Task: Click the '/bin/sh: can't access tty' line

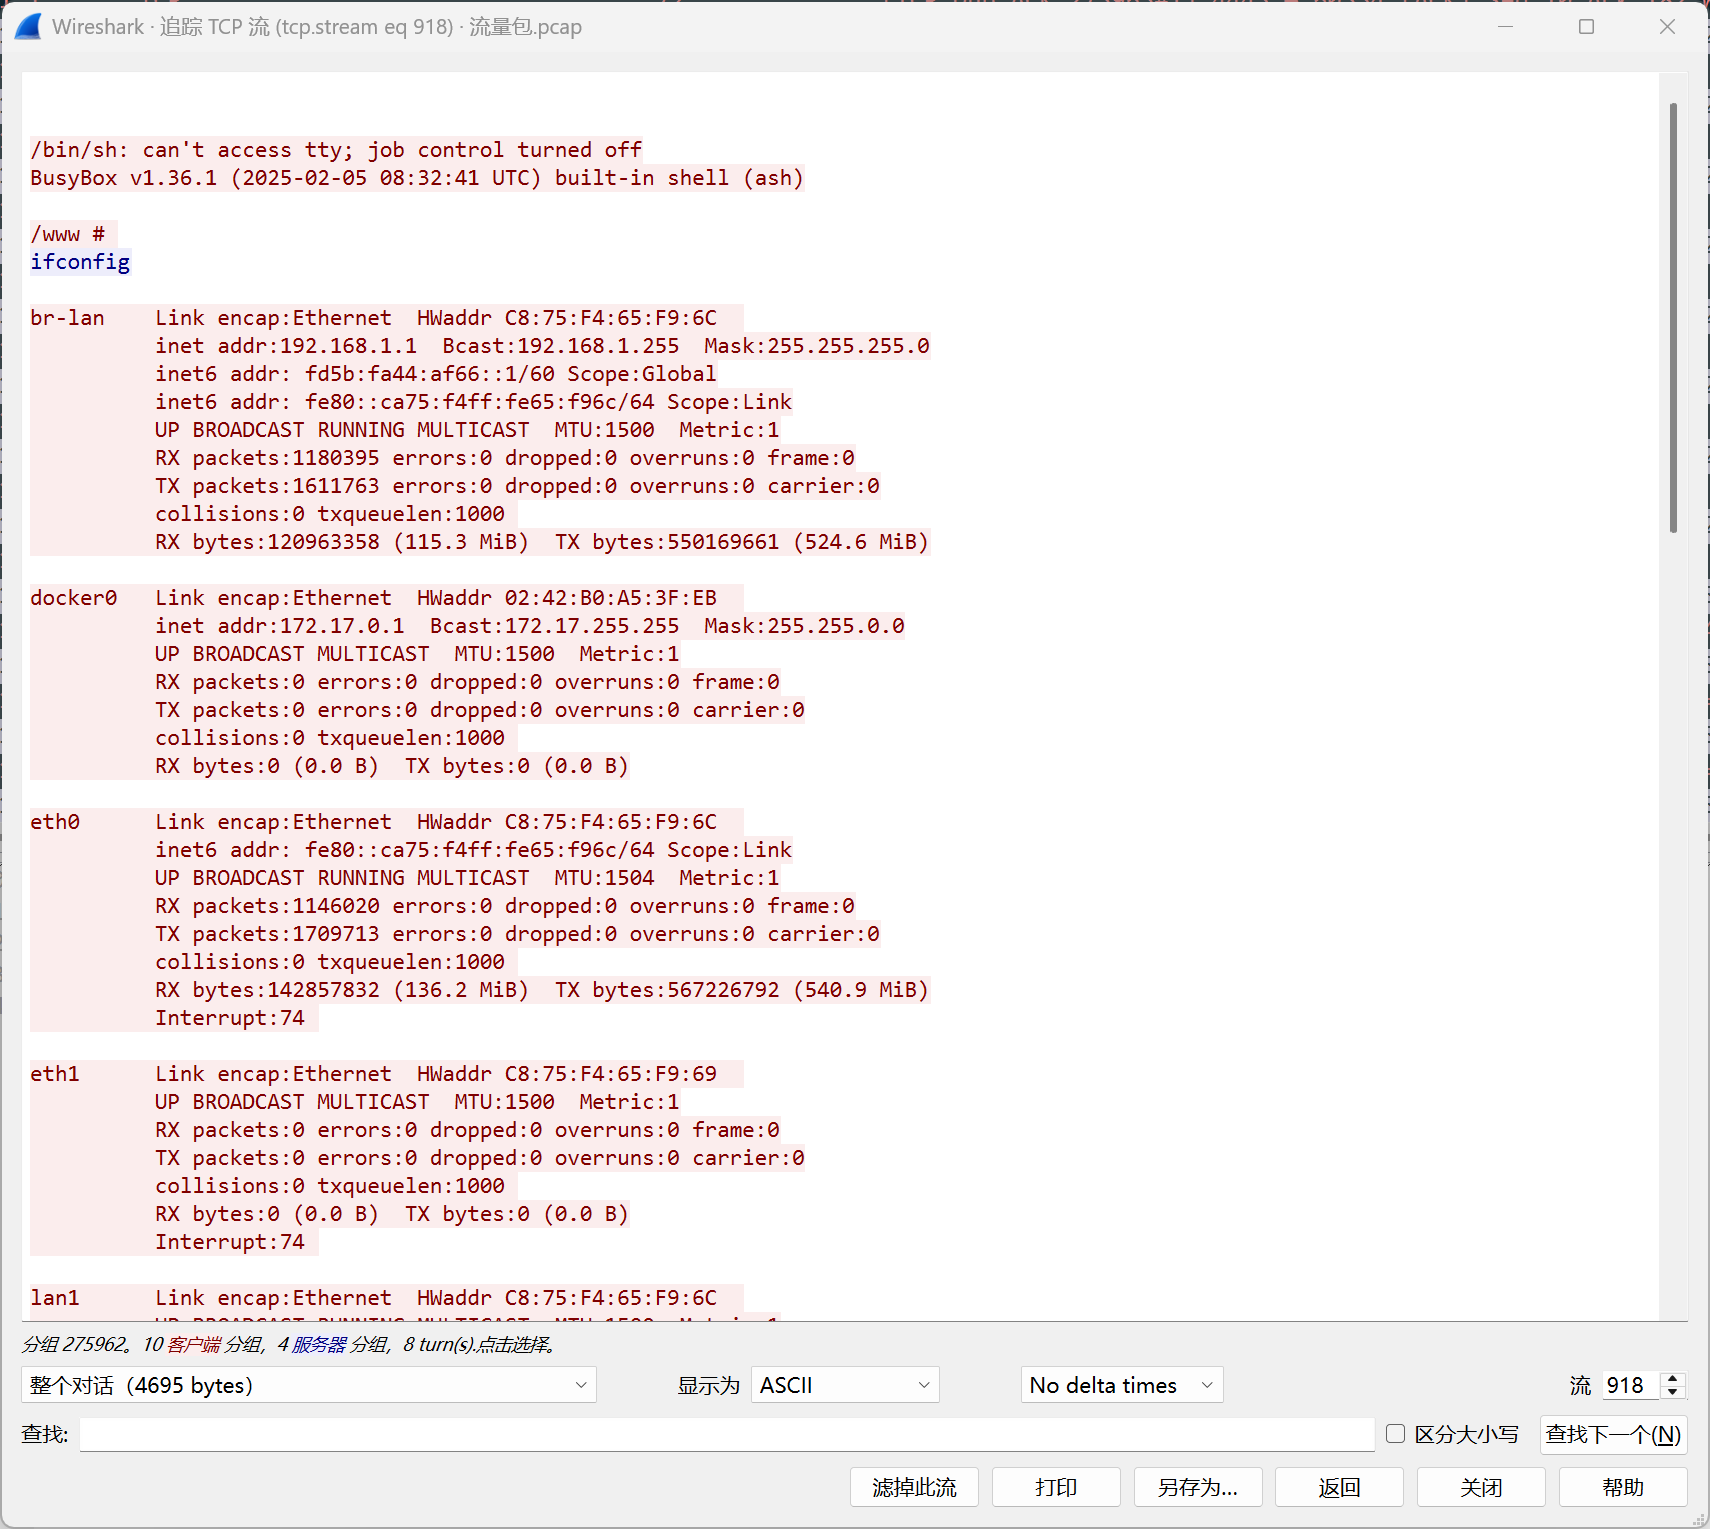Action: tap(336, 150)
